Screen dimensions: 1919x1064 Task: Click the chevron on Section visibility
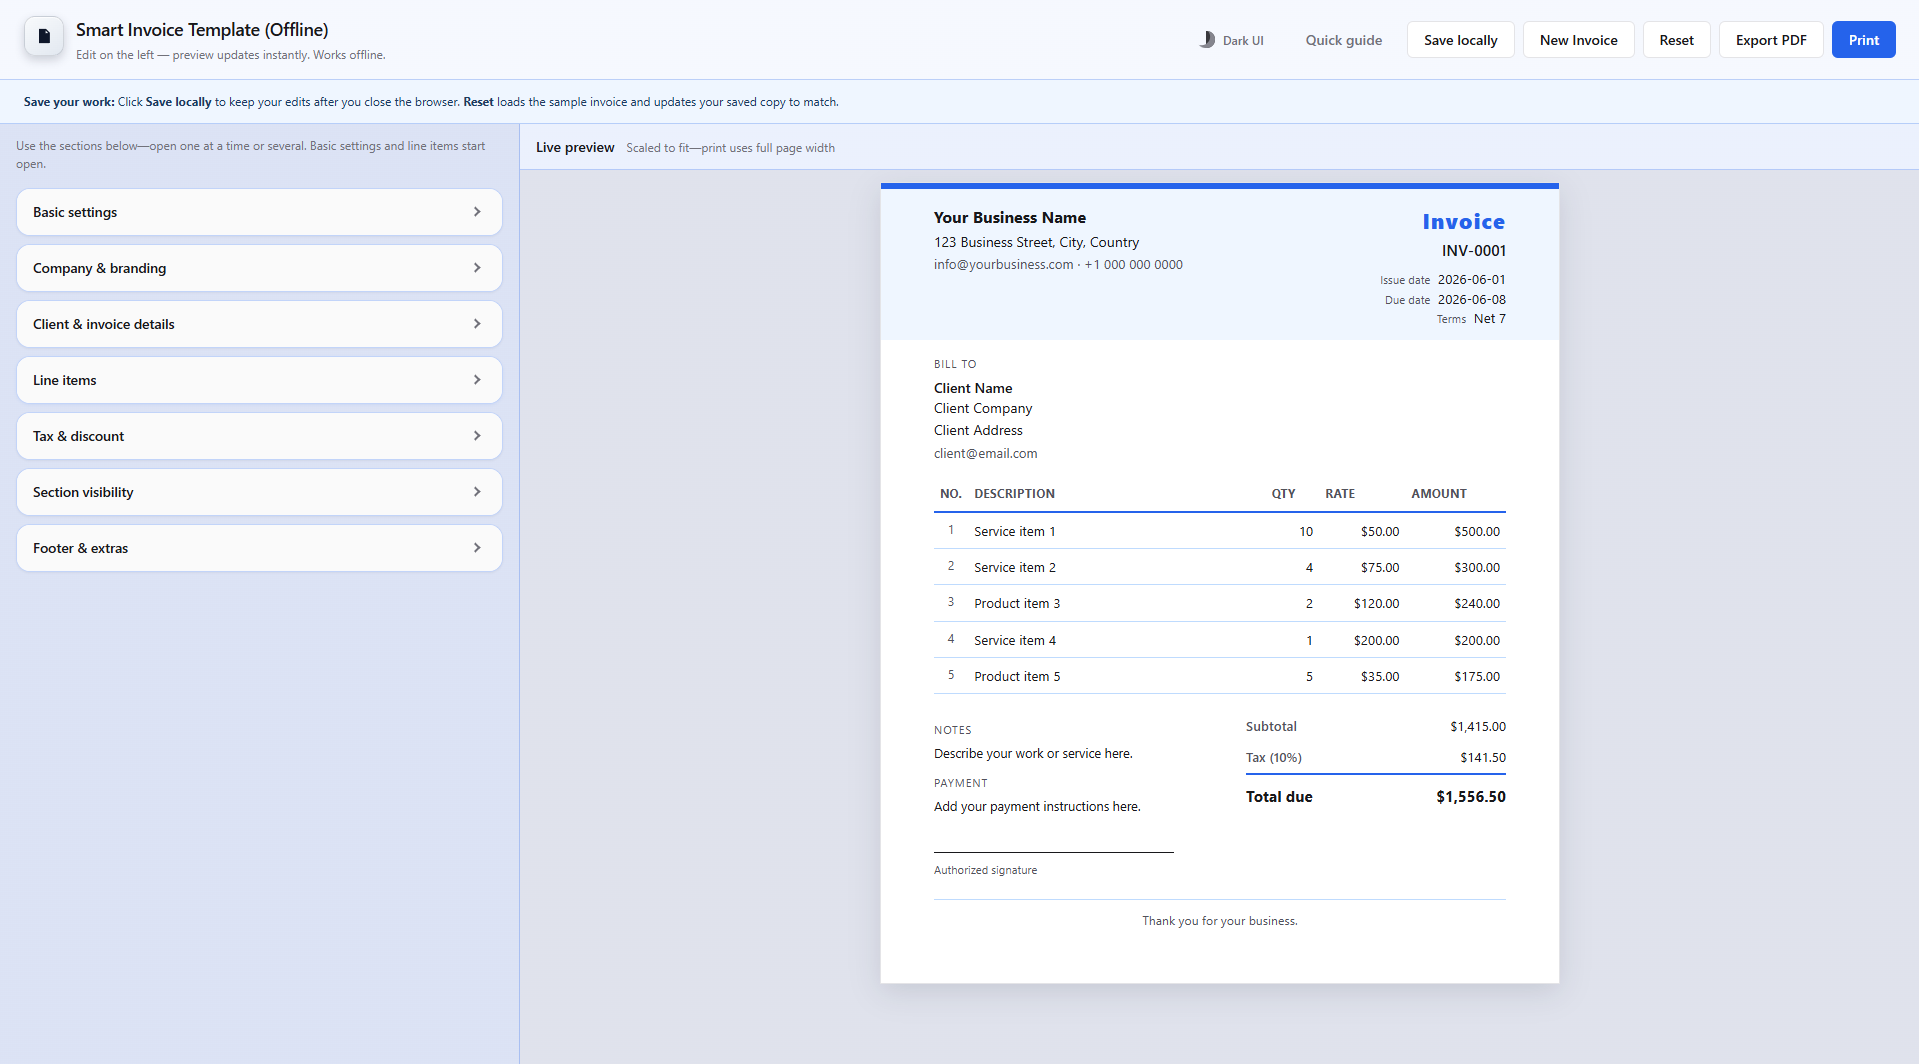click(476, 491)
